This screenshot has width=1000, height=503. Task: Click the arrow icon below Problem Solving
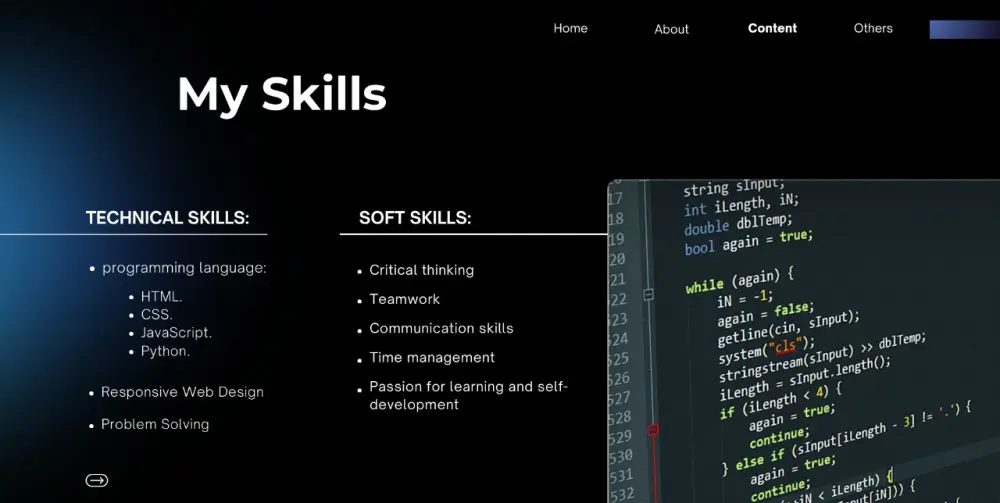(x=97, y=481)
